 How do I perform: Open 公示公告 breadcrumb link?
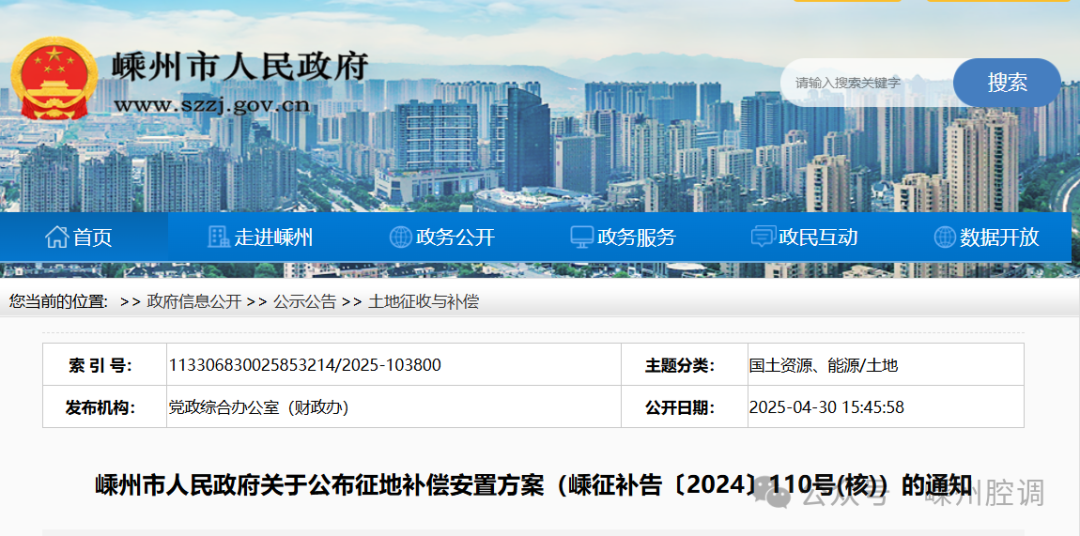tap(304, 301)
